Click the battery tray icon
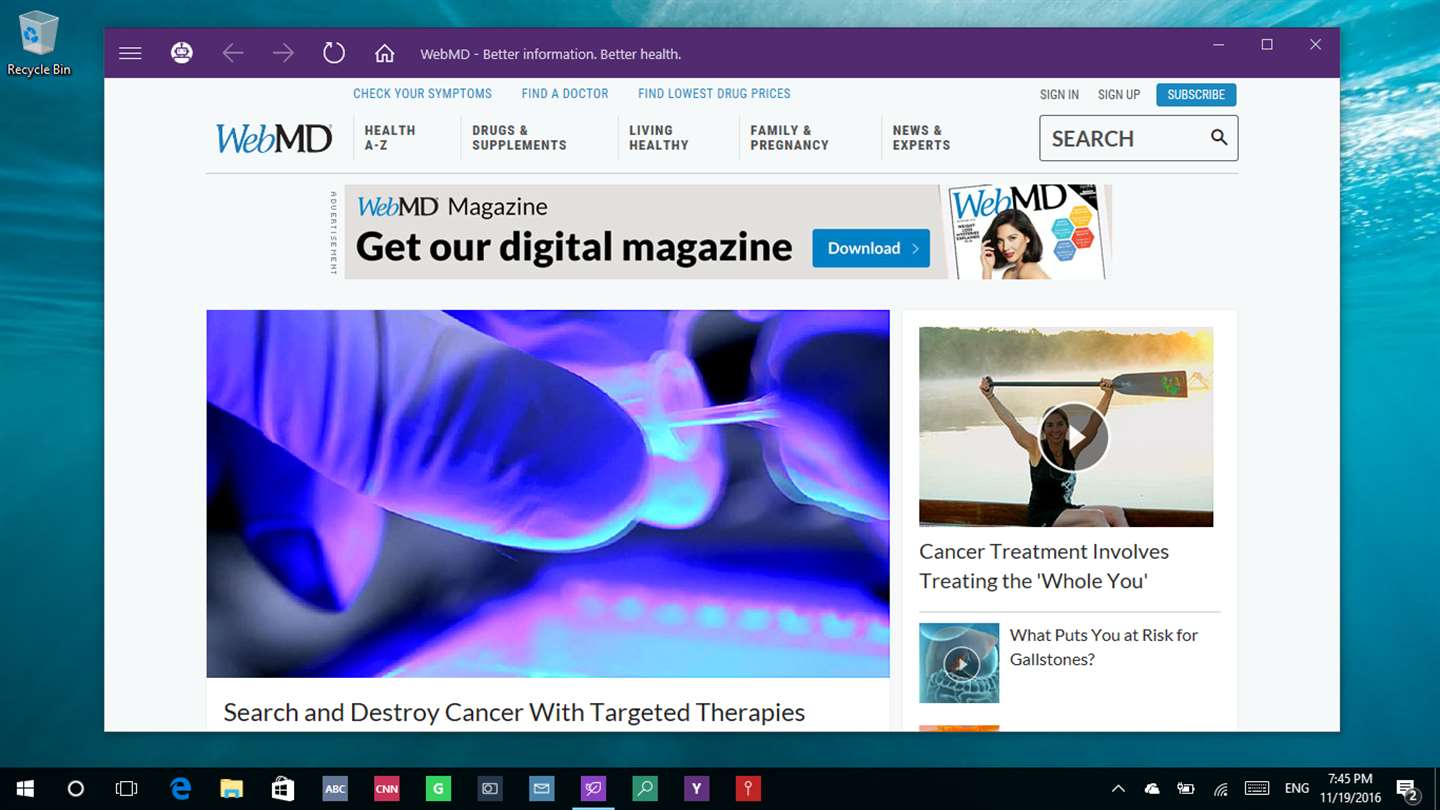Screen dimensions: 1440x810 pos(1186,789)
